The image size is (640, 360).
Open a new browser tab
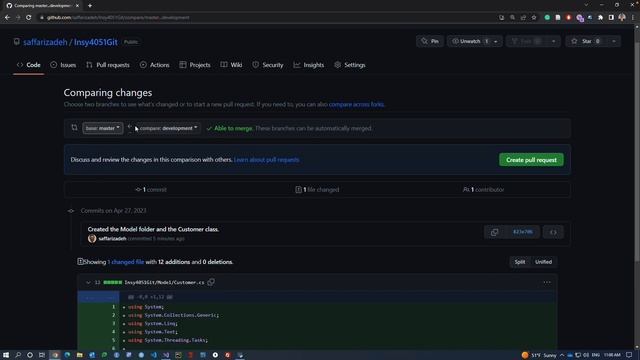90,6
